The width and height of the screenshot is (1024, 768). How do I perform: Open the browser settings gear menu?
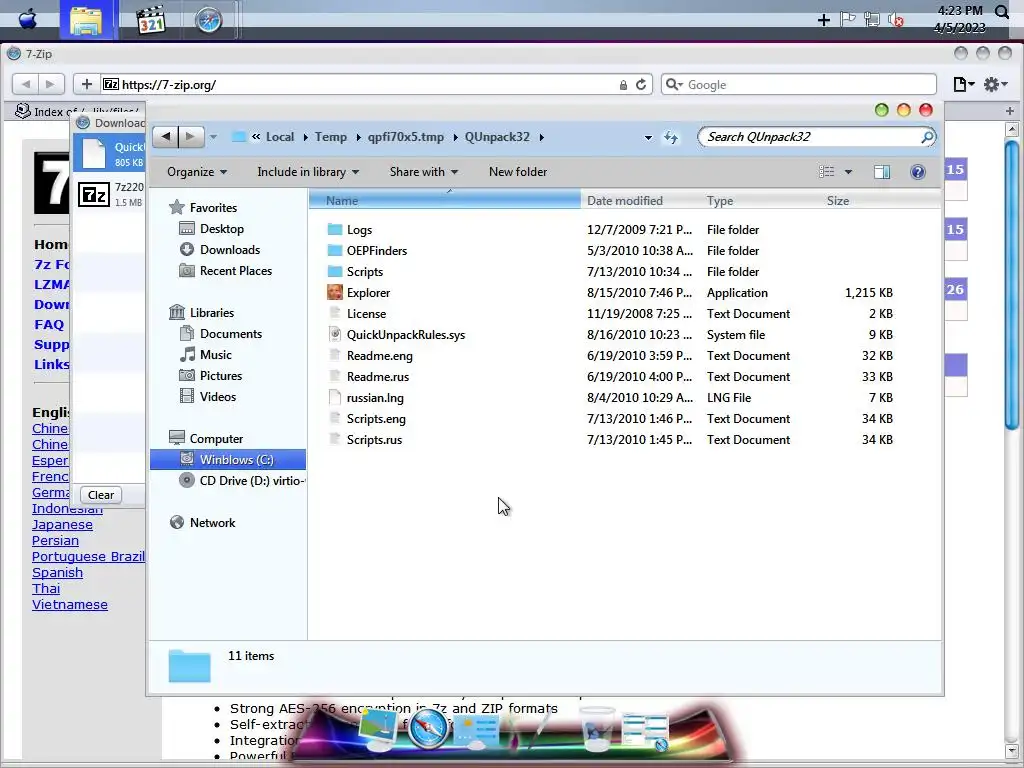click(995, 85)
